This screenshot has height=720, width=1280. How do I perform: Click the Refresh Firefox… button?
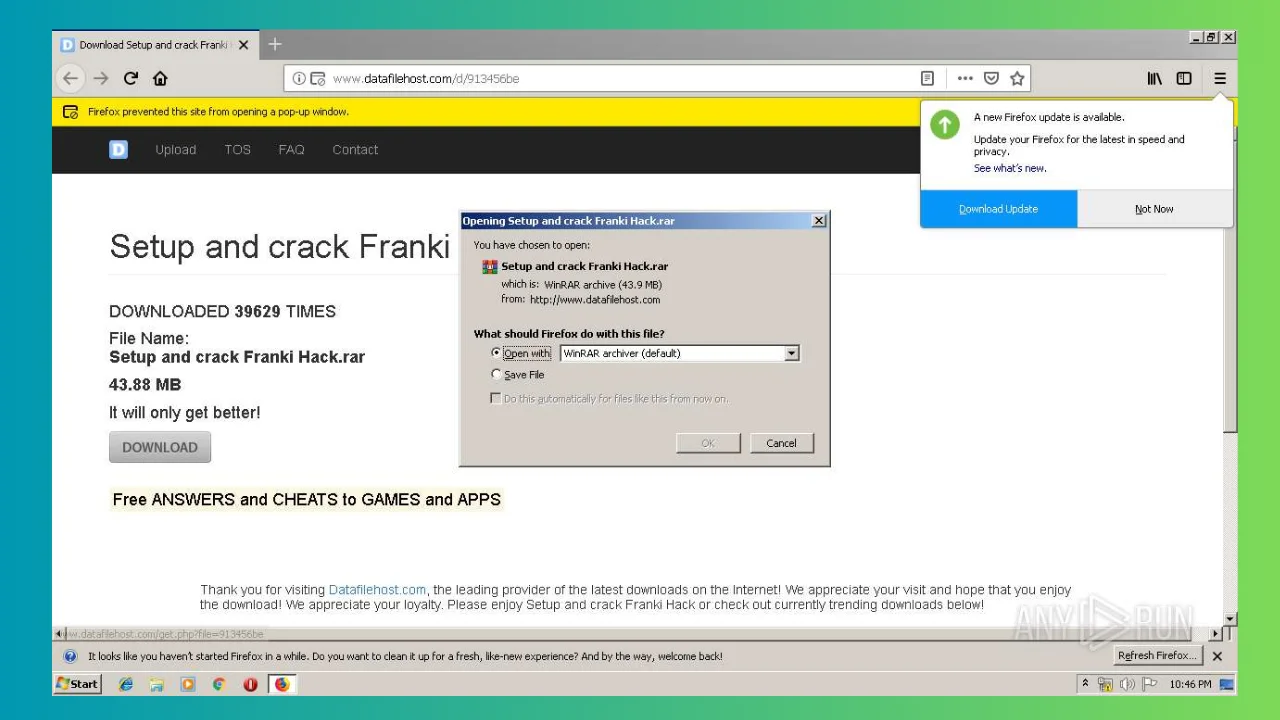[x=1157, y=656]
